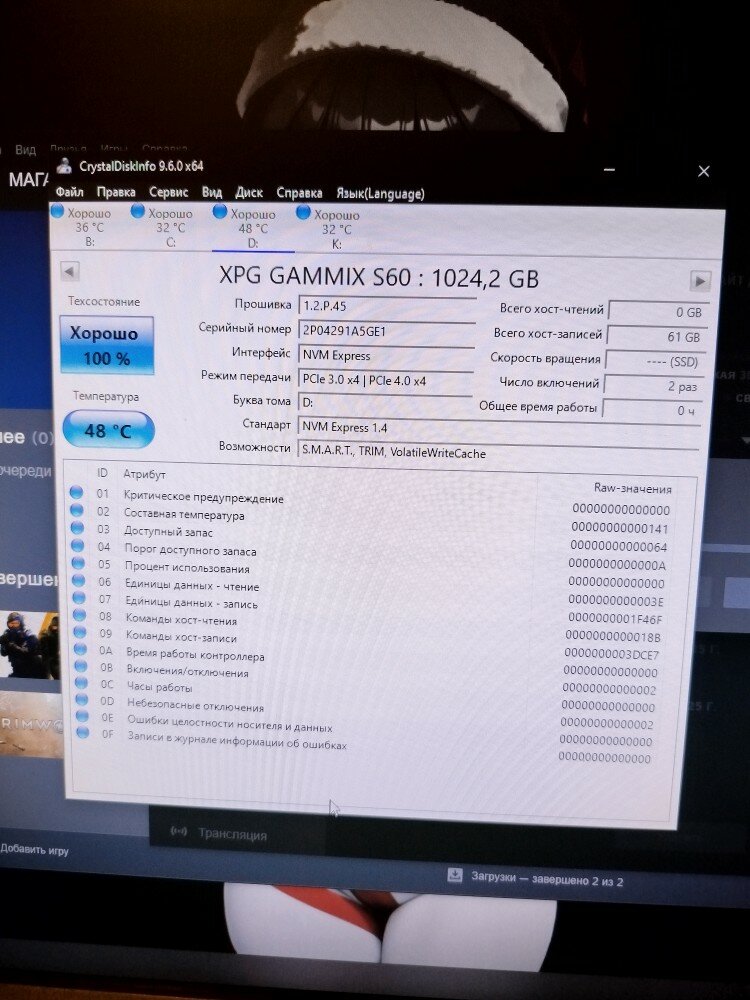Click status dot for Ошибки целостности носителя
The width and height of the screenshot is (750, 1000).
(82, 716)
